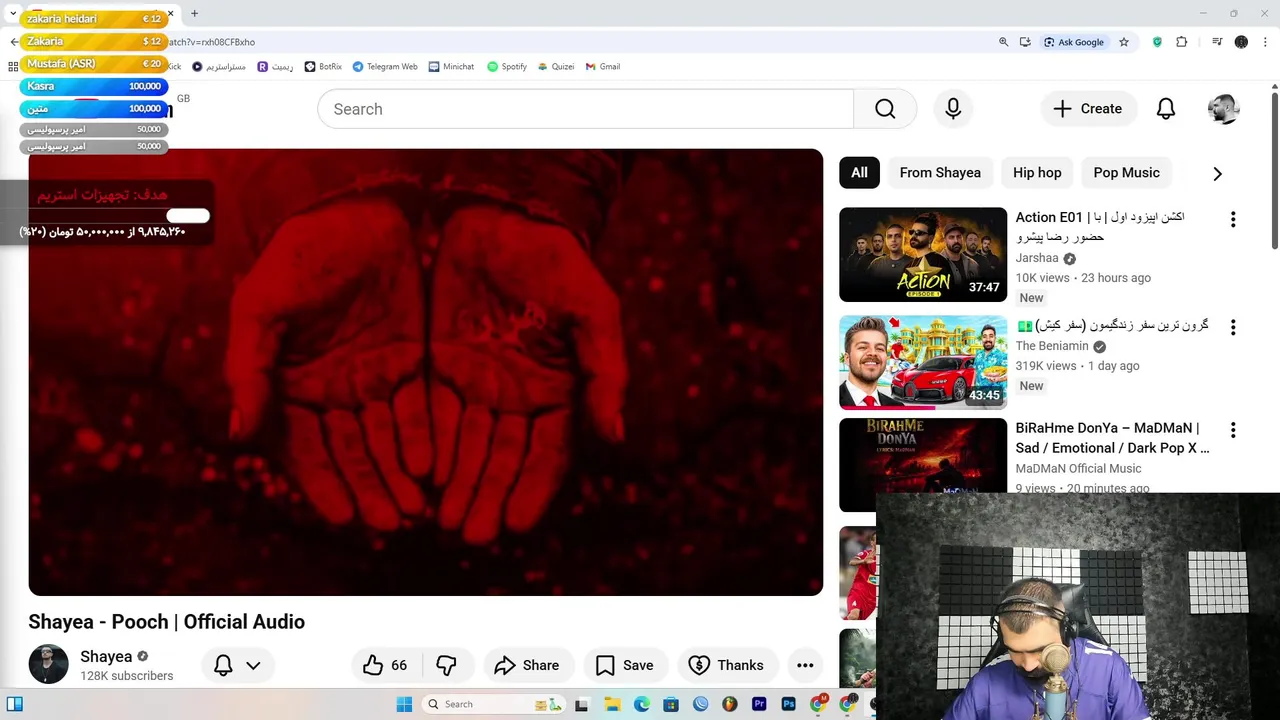The image size is (1280, 720).
Task: Bookmark this page with the star icon
Action: click(x=1124, y=42)
